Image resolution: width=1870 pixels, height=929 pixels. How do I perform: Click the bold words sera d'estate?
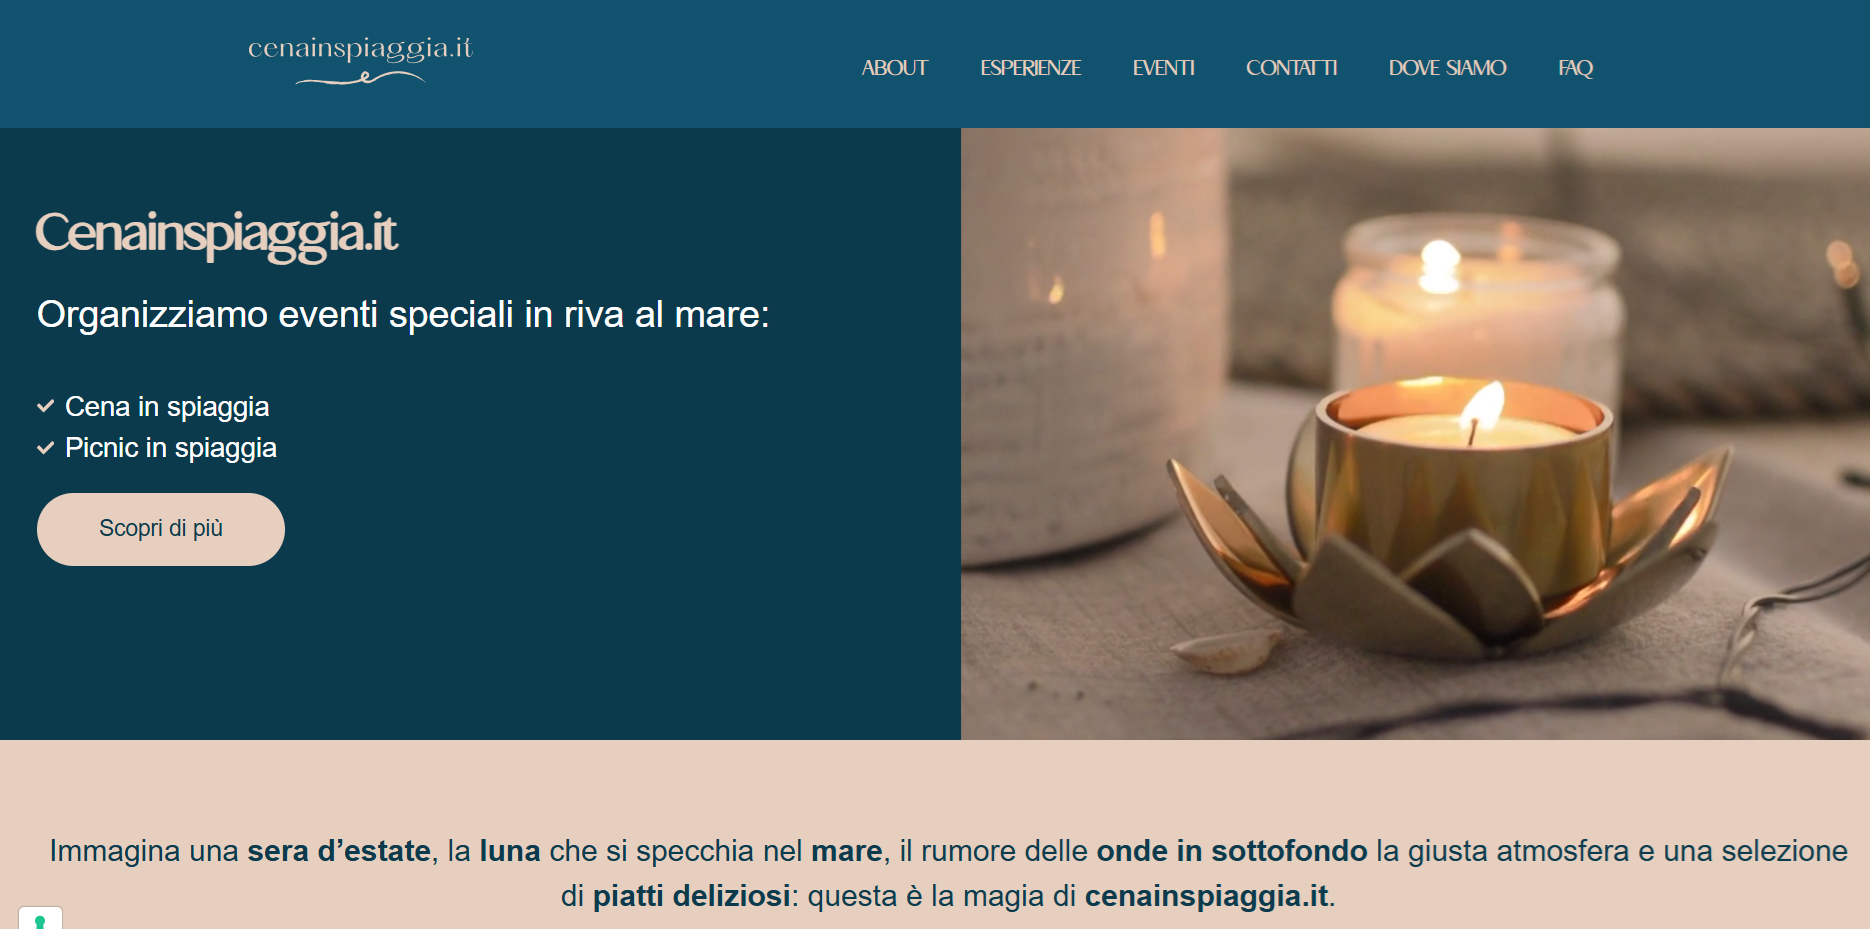click(x=339, y=851)
